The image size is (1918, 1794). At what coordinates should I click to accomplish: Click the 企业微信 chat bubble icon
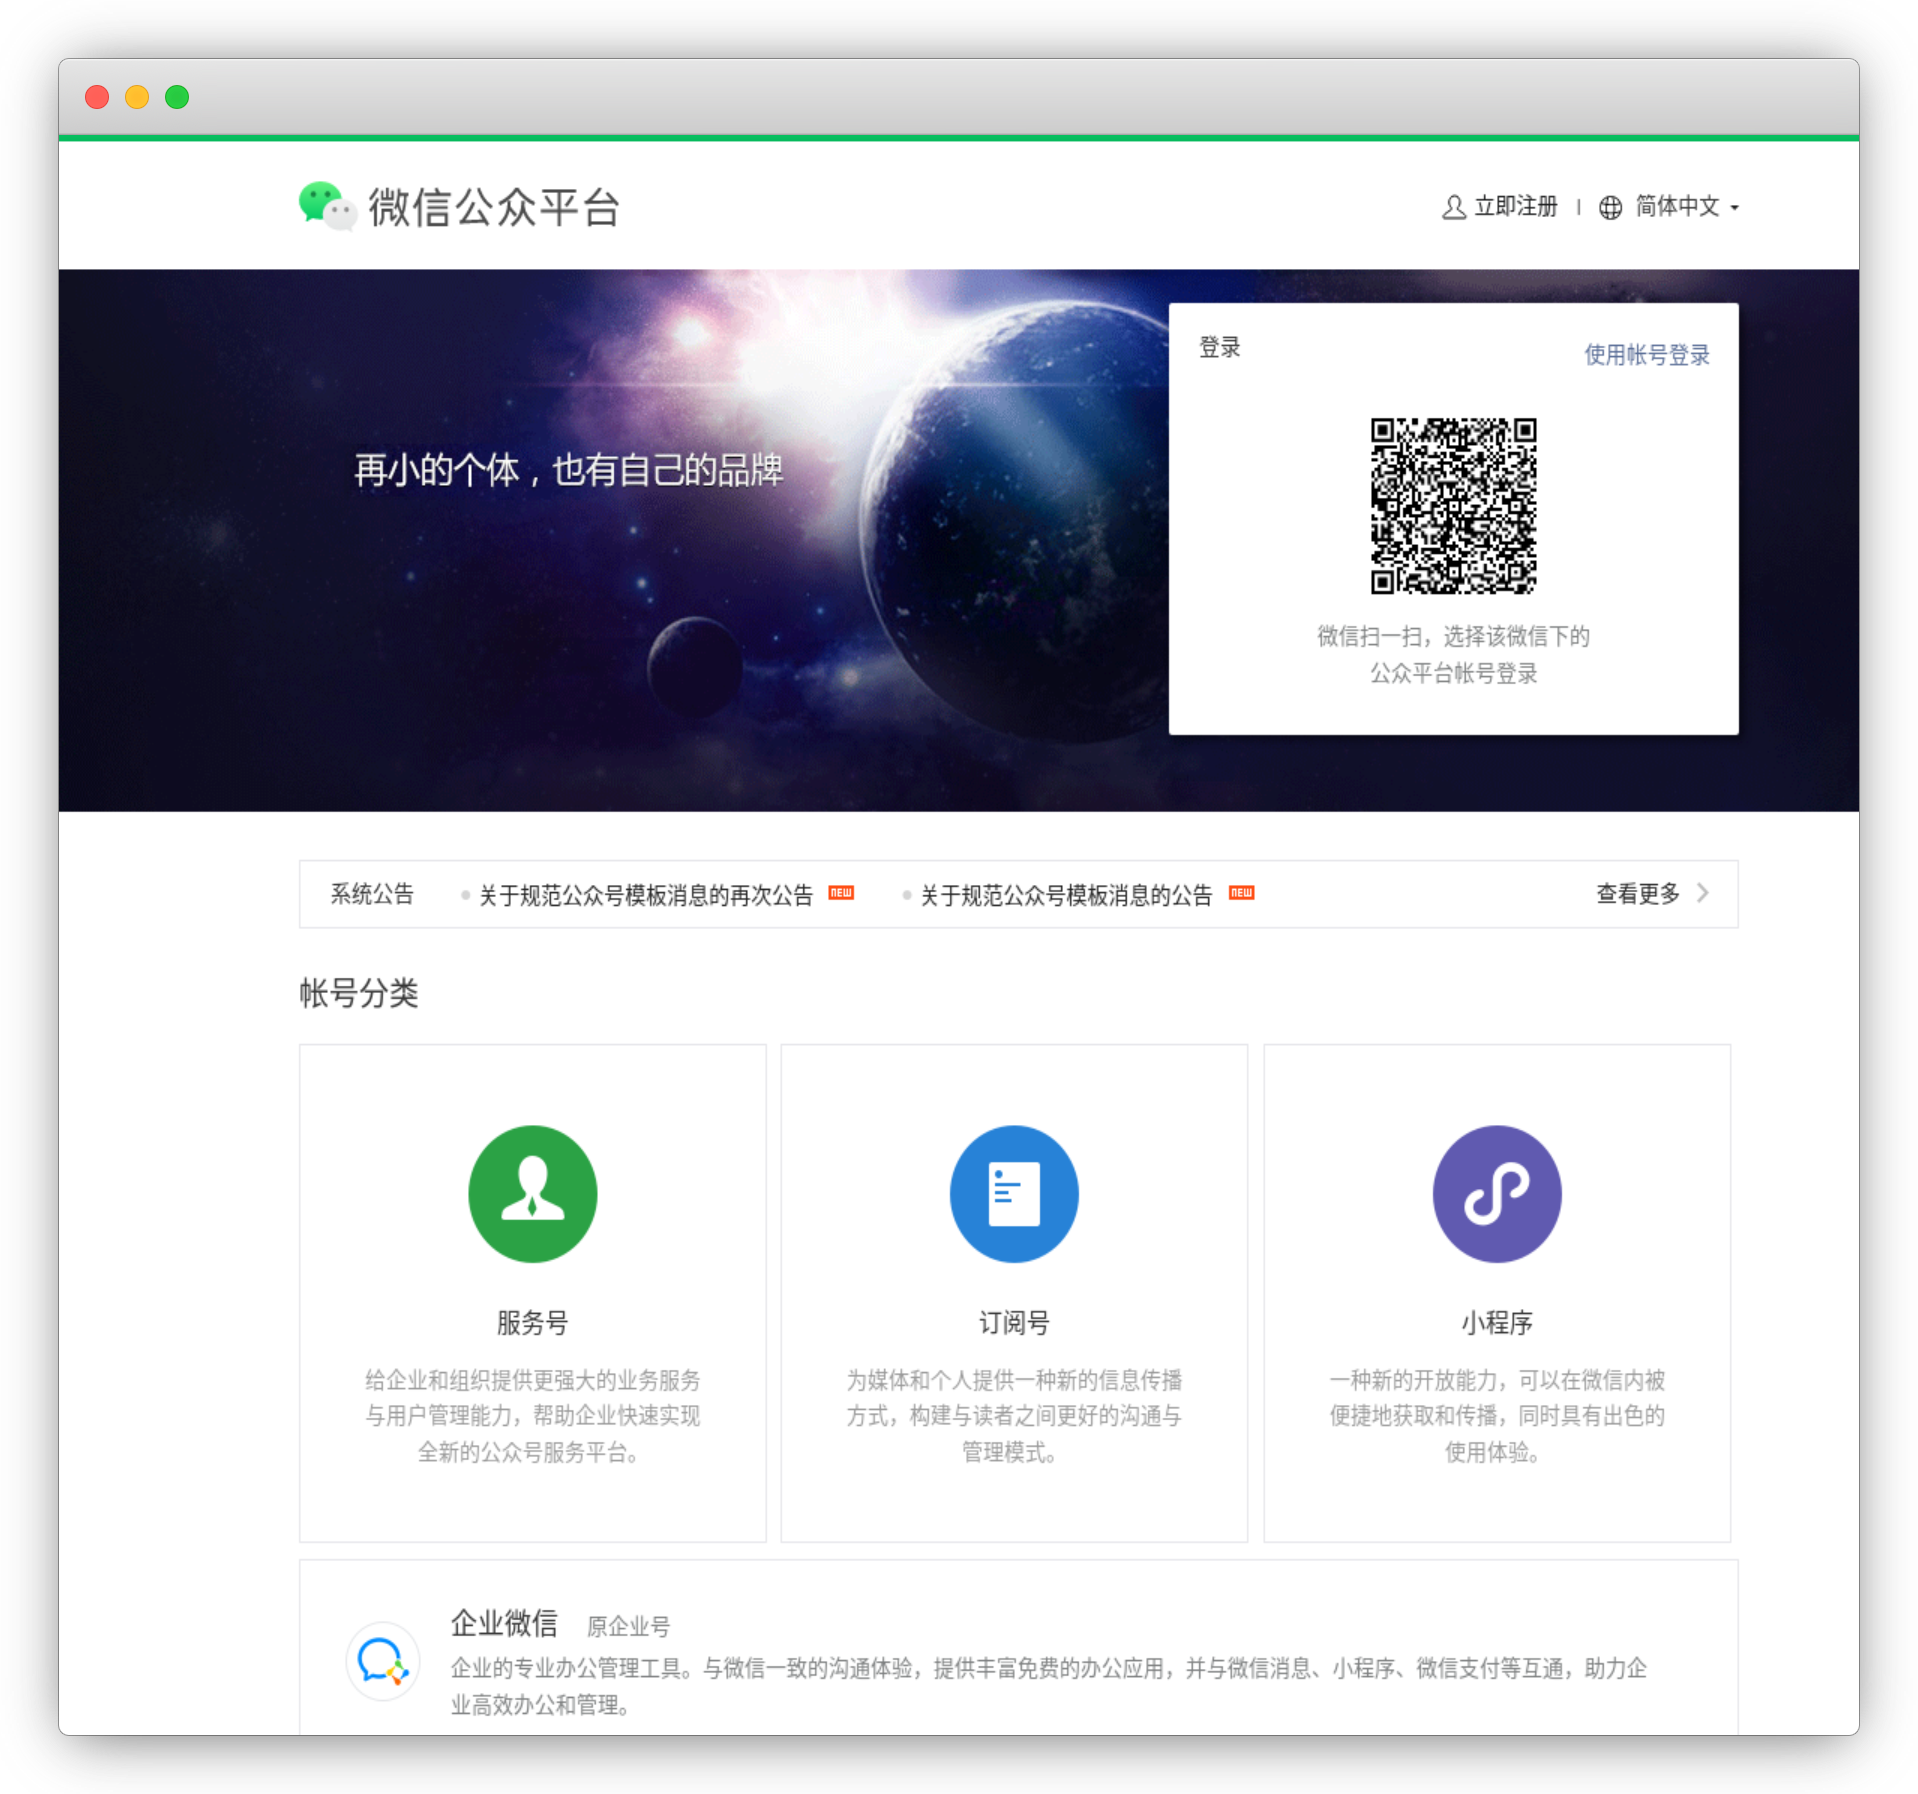tap(382, 1661)
